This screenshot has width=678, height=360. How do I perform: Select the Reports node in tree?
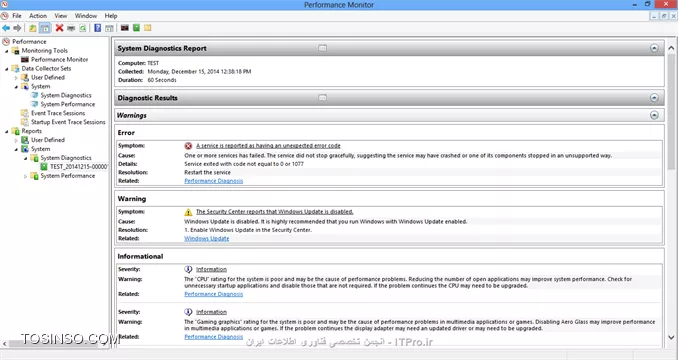pyautogui.click(x=32, y=131)
